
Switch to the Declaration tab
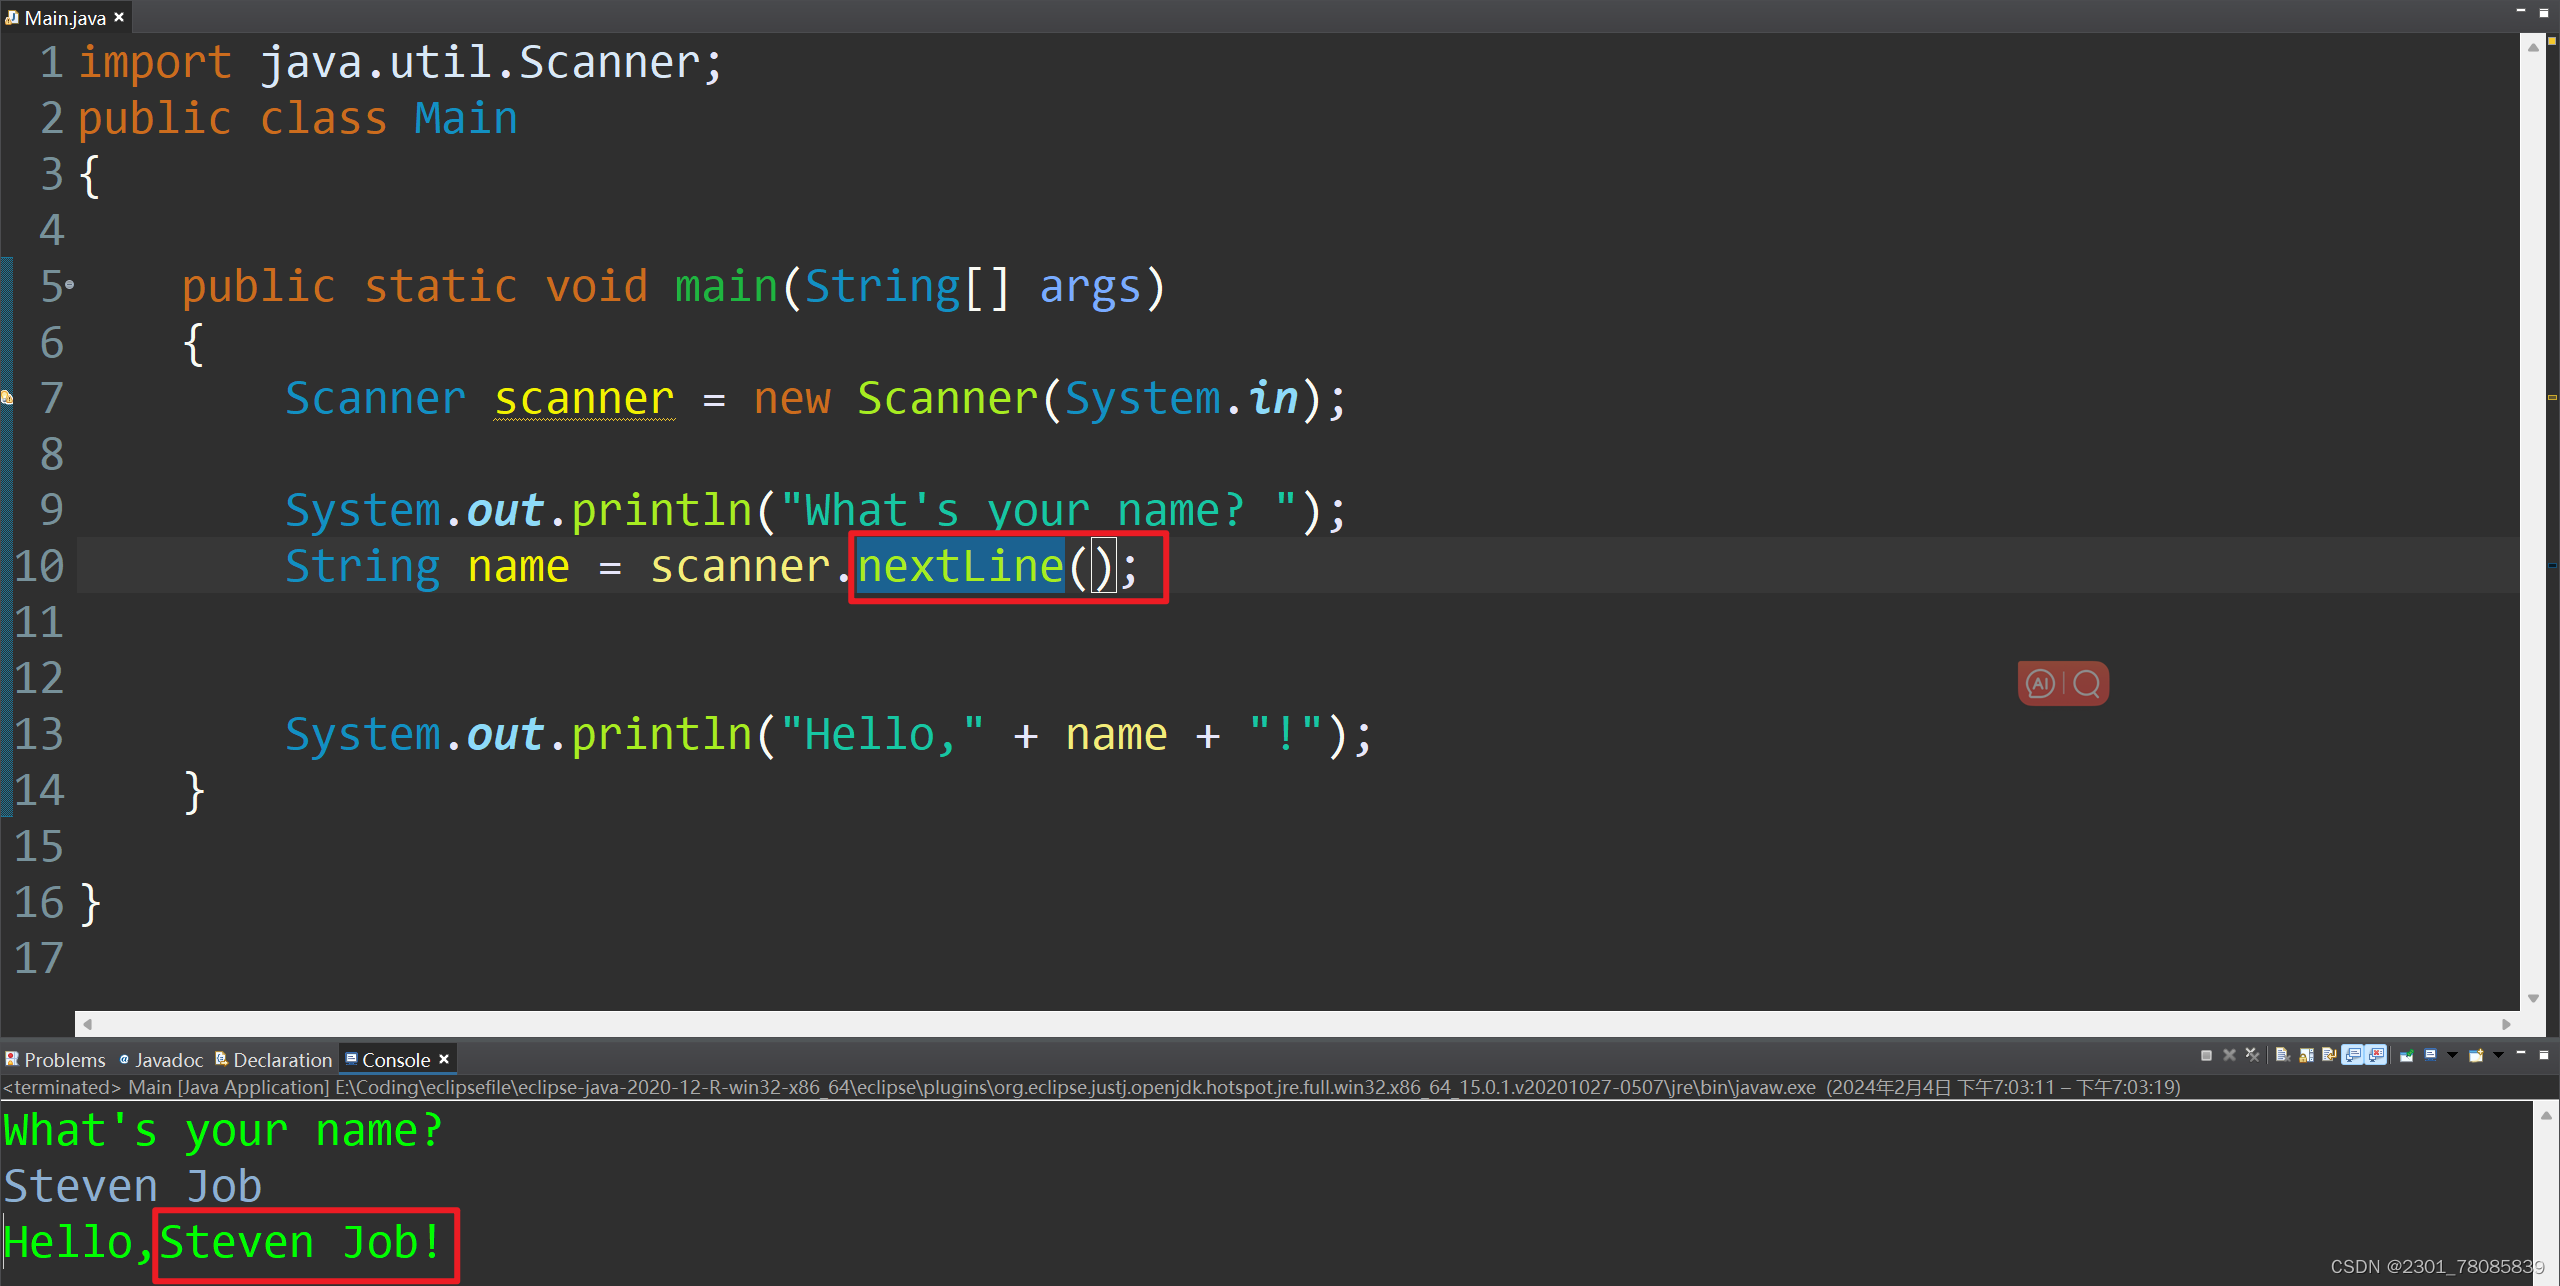(x=274, y=1060)
